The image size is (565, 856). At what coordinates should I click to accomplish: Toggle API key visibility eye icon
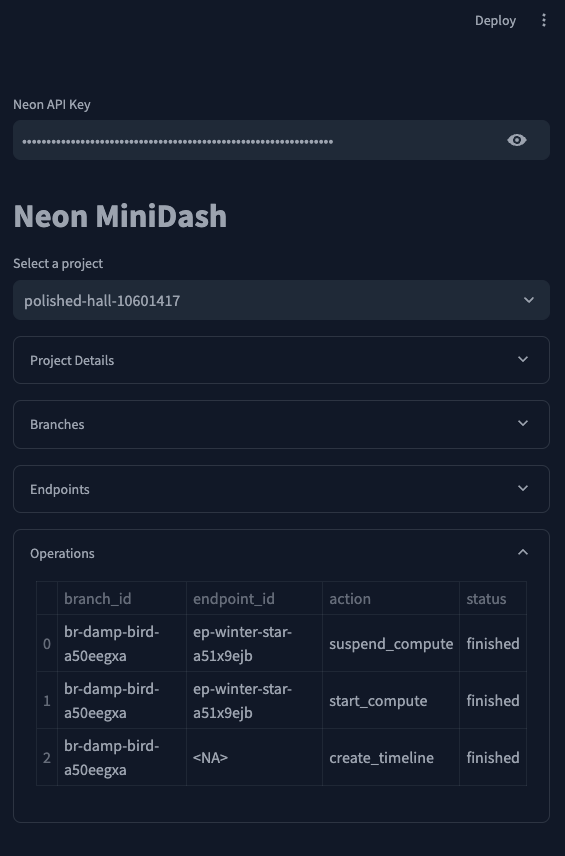(x=516, y=140)
